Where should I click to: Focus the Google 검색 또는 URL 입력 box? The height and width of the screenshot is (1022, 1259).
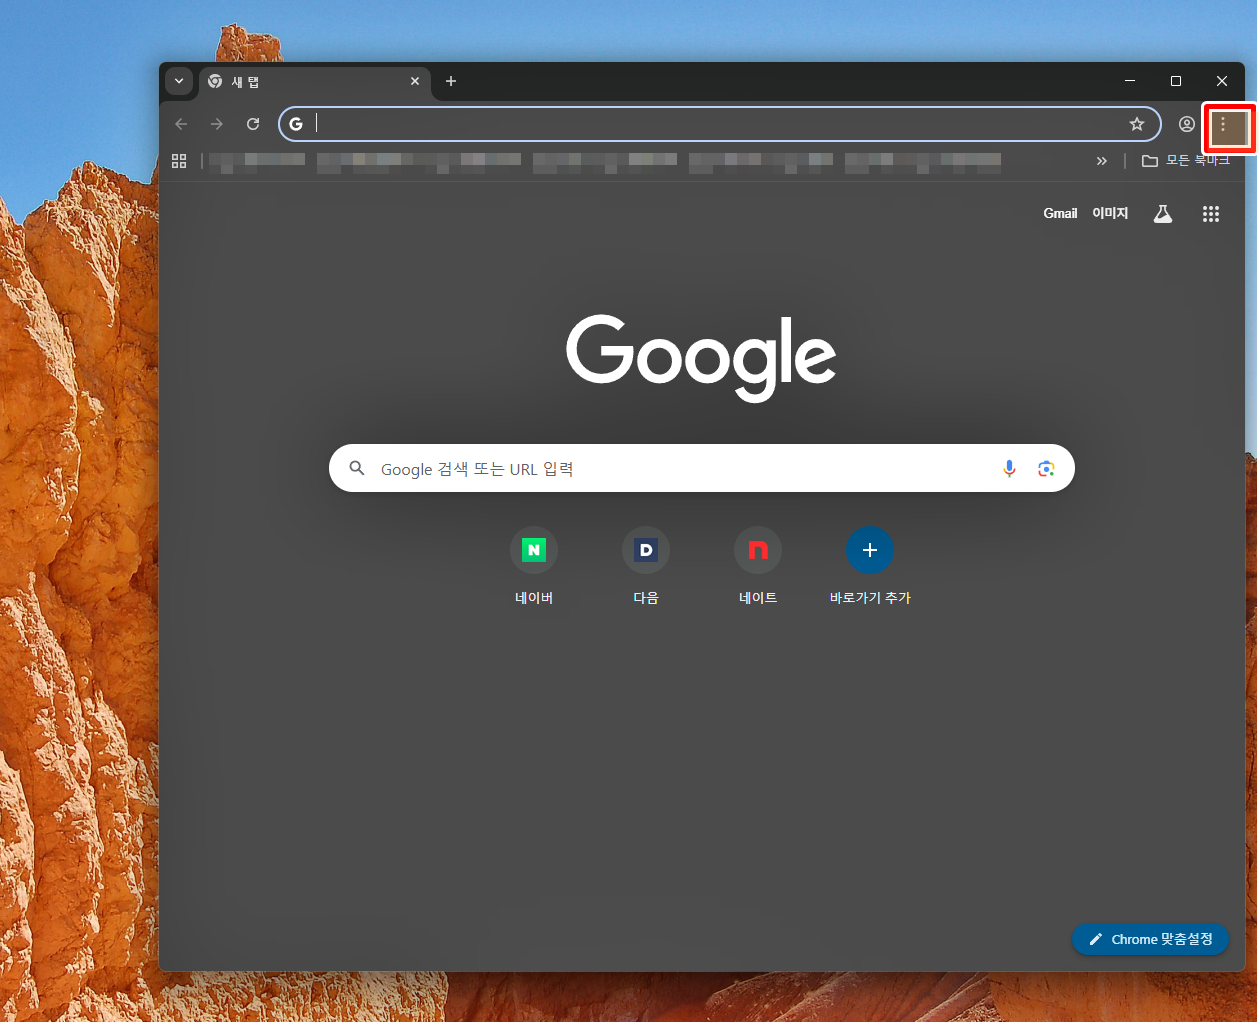click(x=702, y=468)
